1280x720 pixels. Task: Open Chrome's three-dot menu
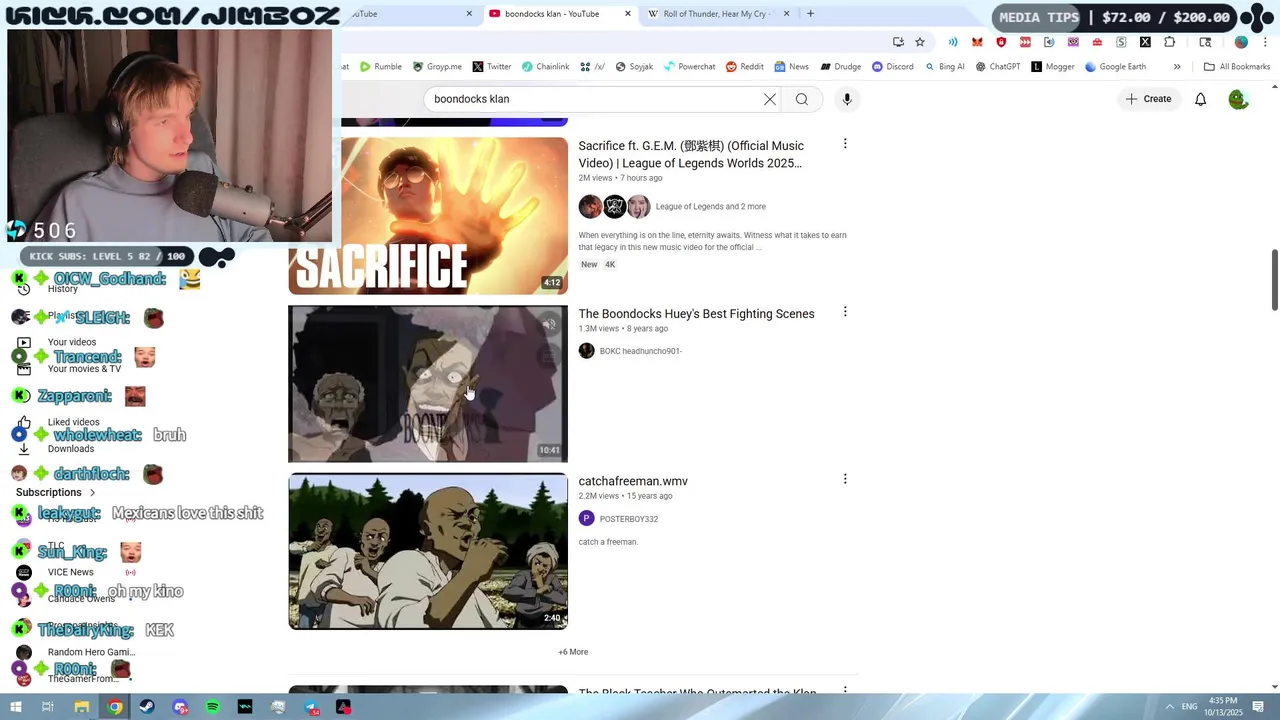click(1266, 42)
